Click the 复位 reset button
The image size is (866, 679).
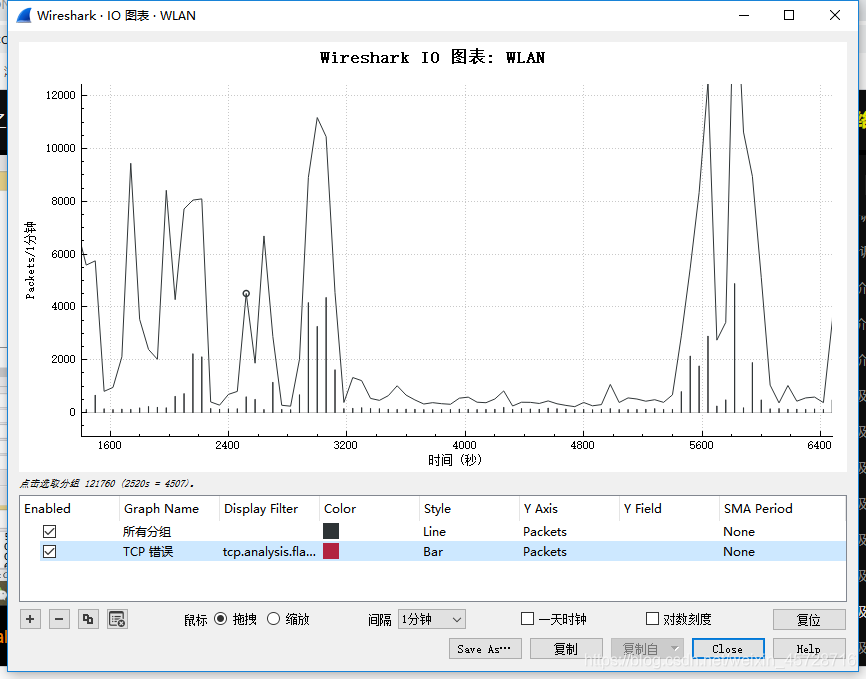(809, 619)
